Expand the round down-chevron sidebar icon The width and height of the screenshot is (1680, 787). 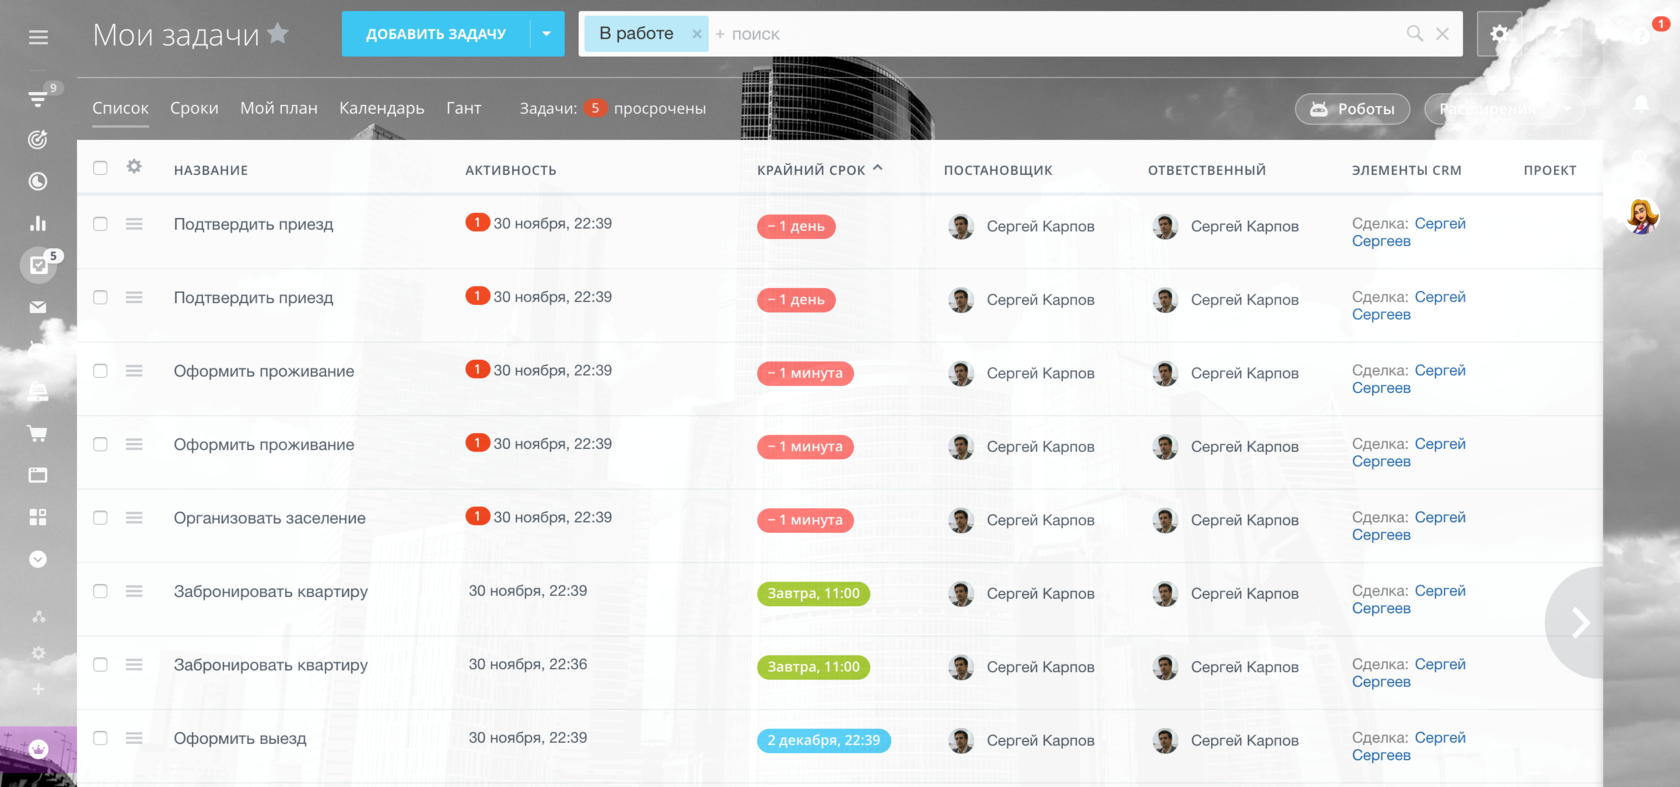click(38, 559)
